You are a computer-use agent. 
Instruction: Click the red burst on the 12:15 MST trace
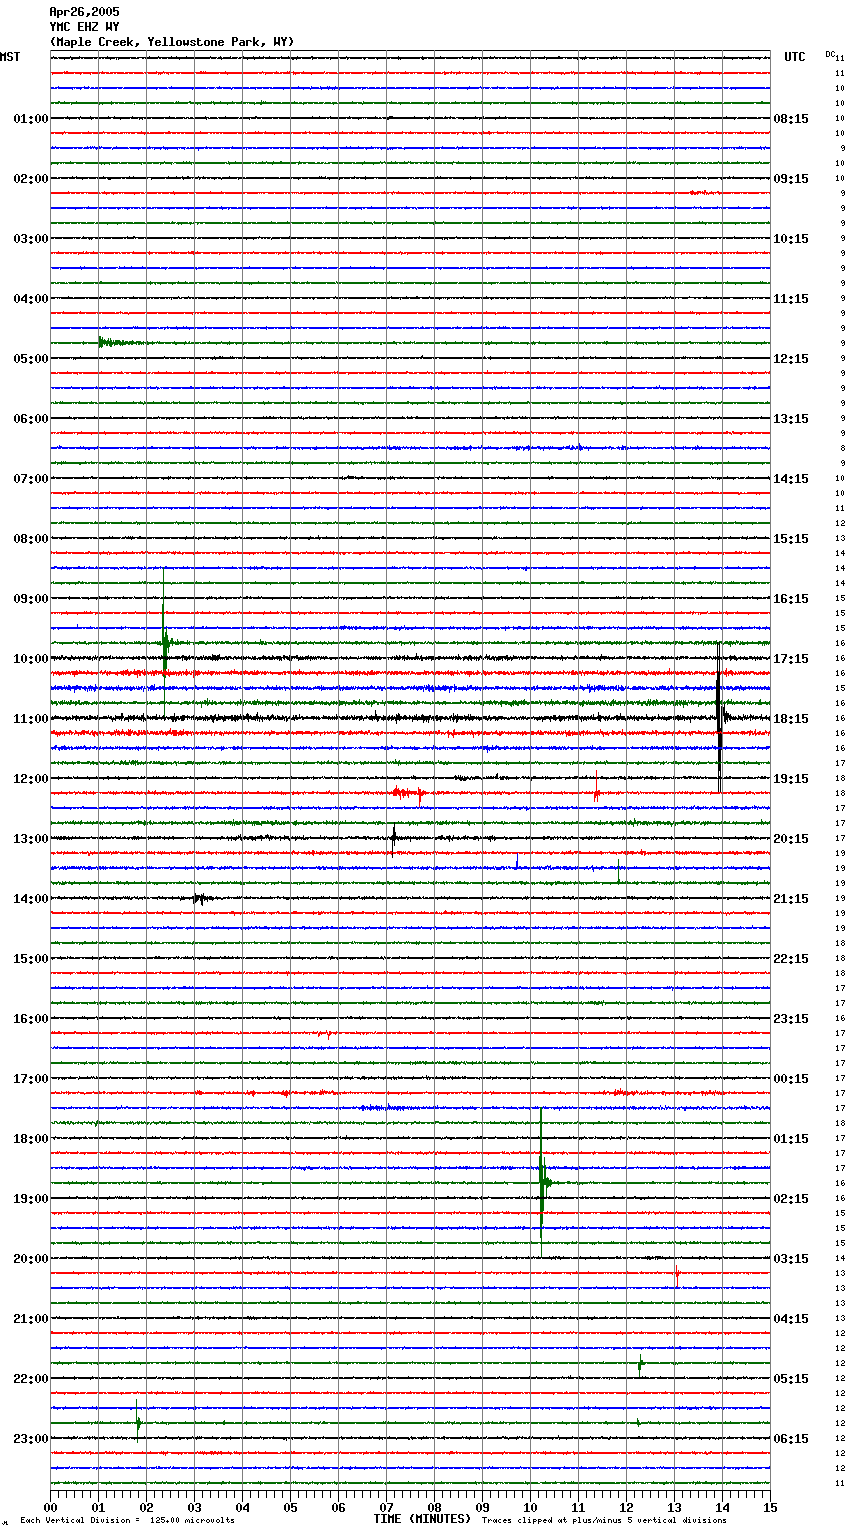pos(408,793)
